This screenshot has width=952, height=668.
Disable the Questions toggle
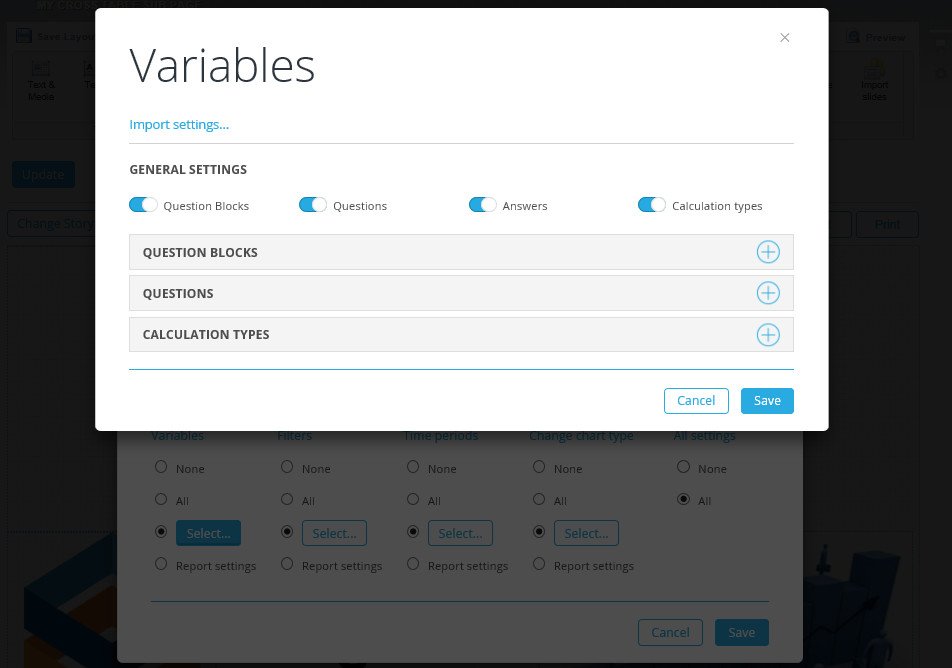(313, 205)
